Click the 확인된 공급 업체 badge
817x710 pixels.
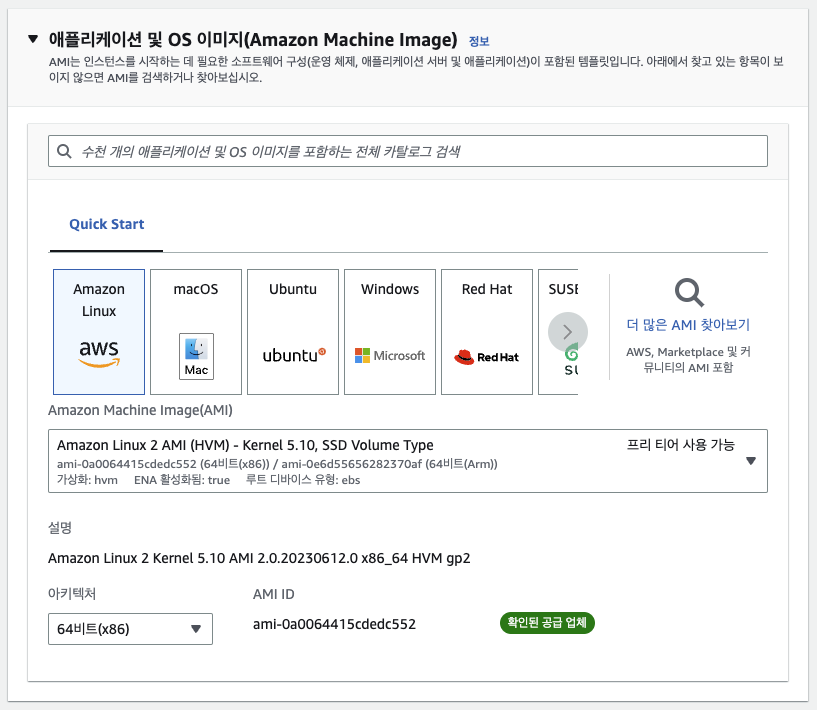tap(547, 623)
